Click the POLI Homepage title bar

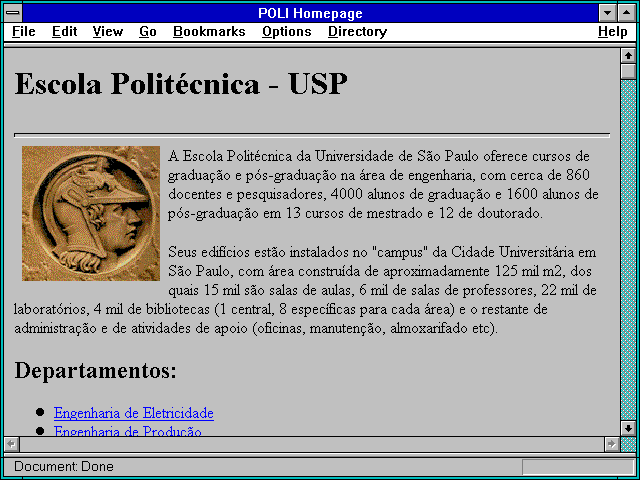pos(310,13)
